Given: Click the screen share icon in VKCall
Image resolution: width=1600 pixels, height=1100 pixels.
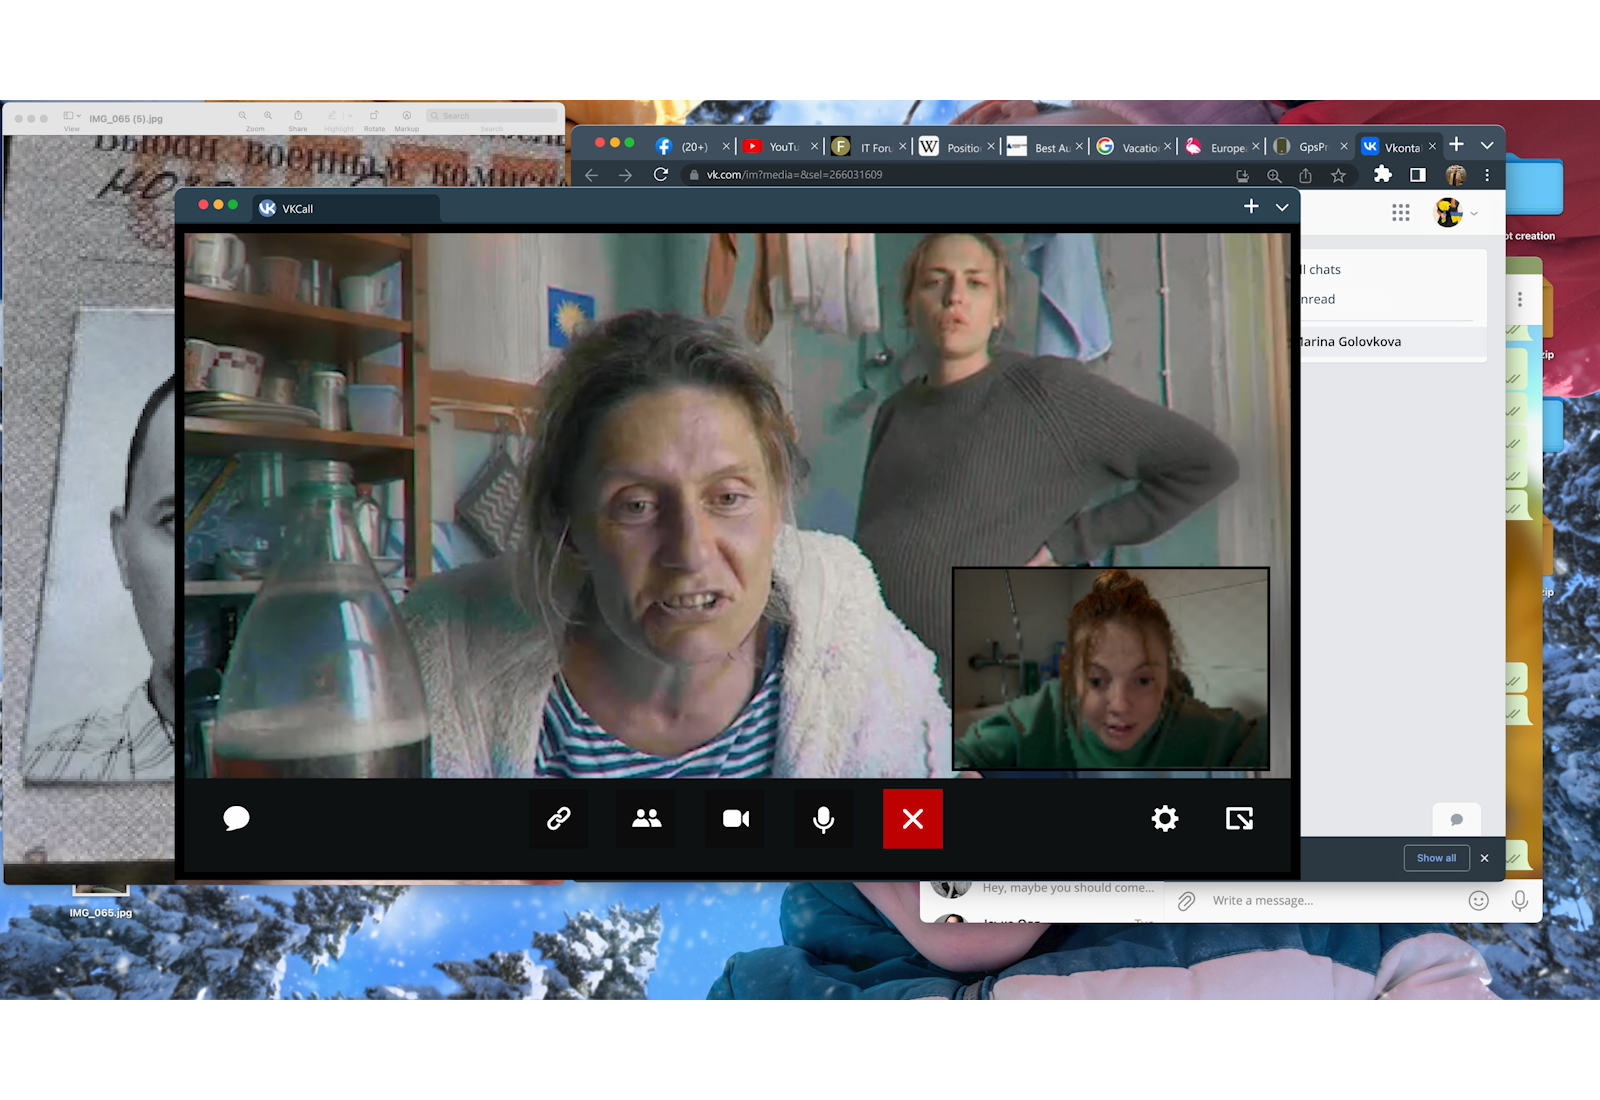Looking at the screenshot, I should (x=1239, y=819).
